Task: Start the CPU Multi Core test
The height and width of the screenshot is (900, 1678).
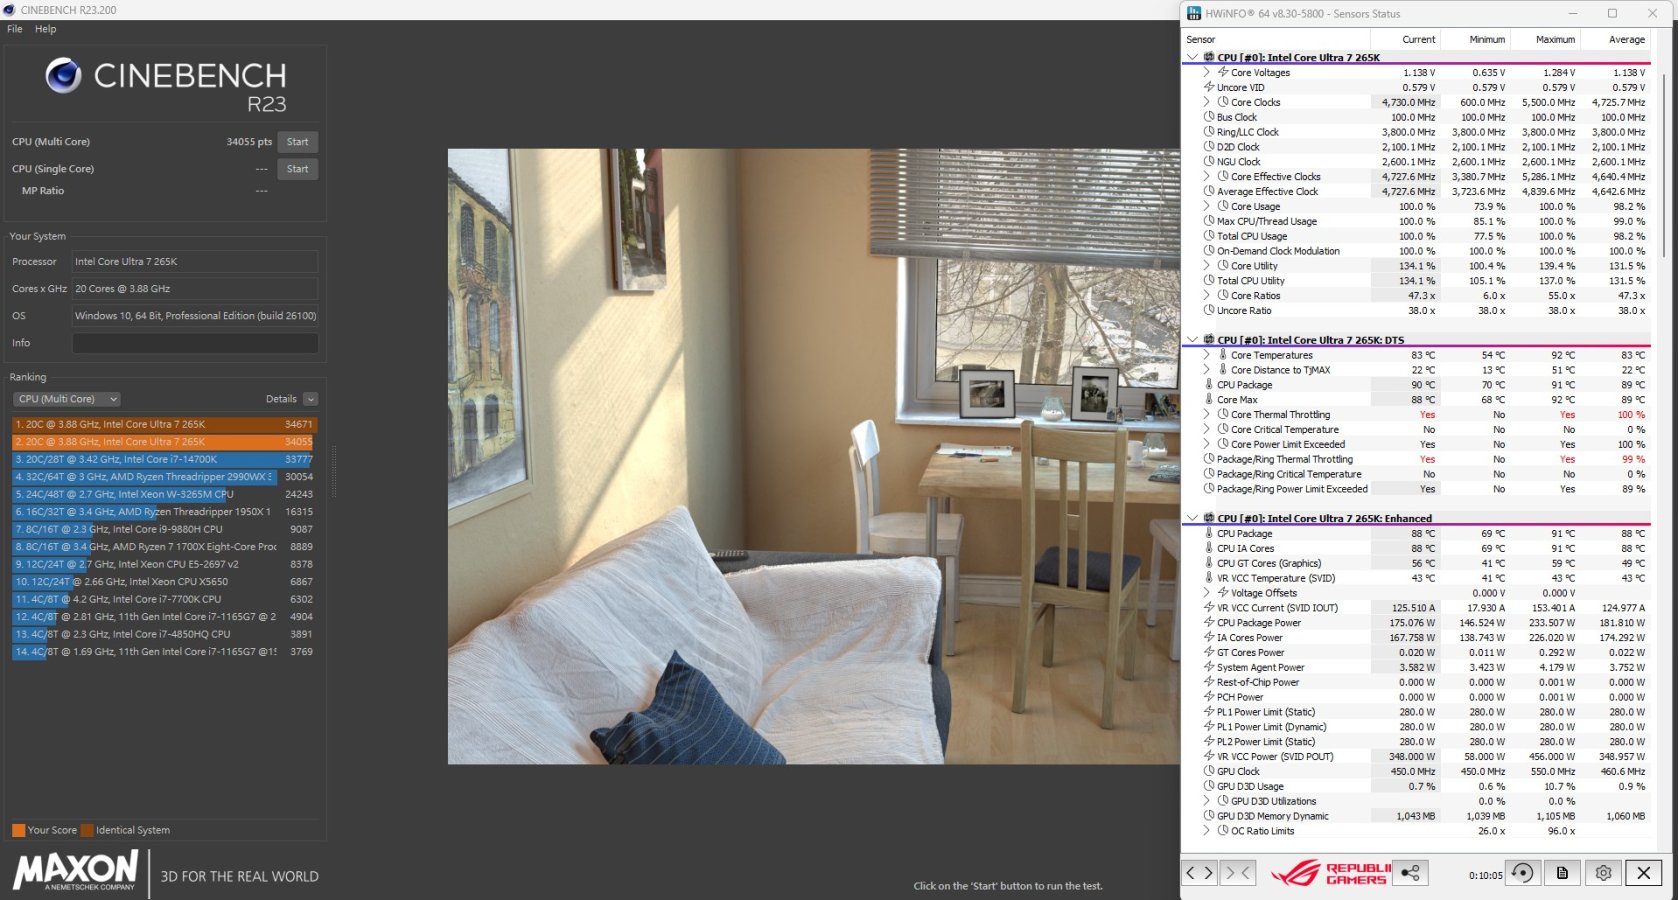Action: click(297, 142)
